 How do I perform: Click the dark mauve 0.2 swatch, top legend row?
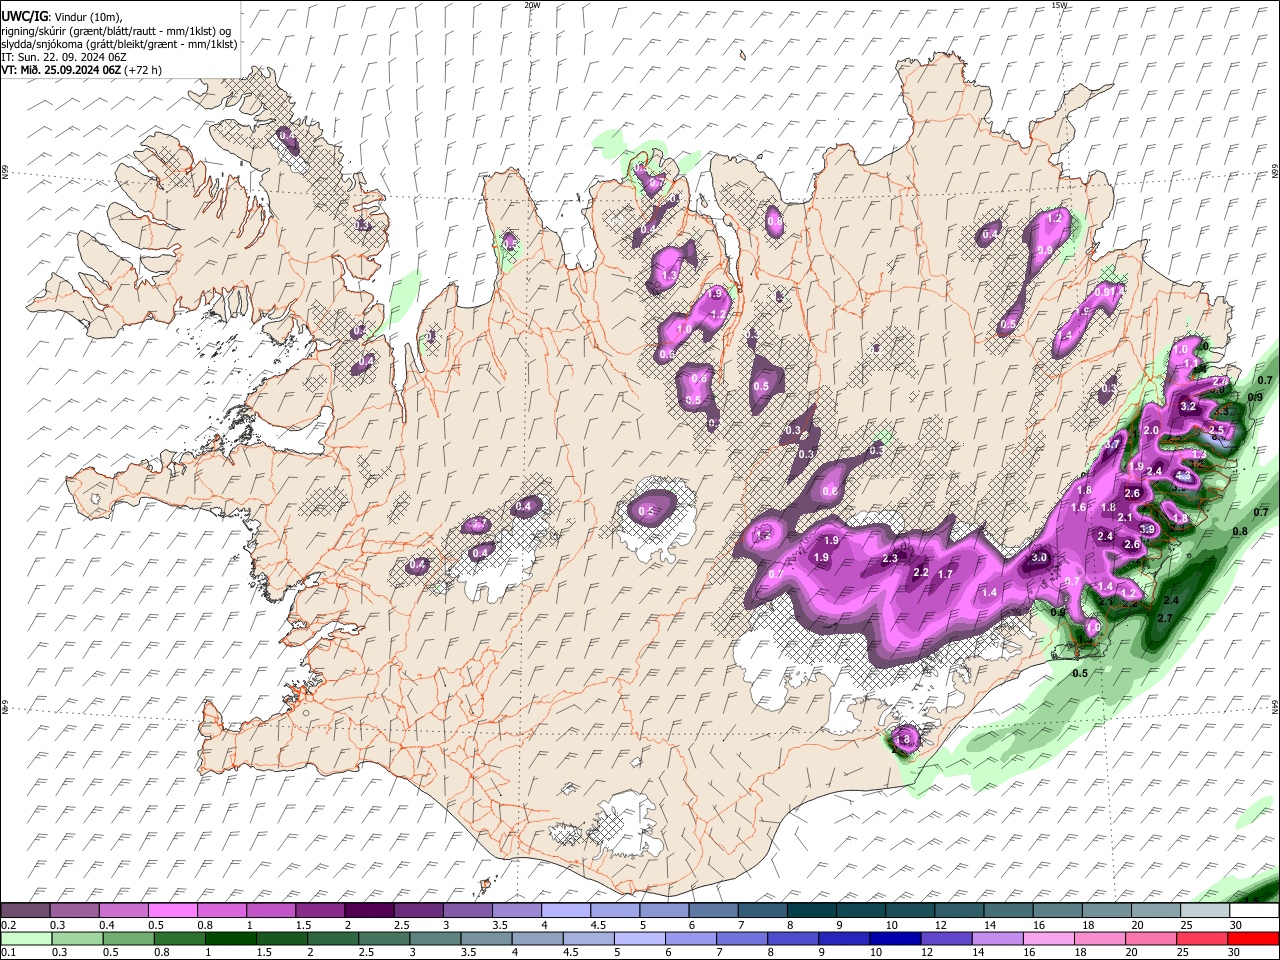pyautogui.click(x=25, y=910)
